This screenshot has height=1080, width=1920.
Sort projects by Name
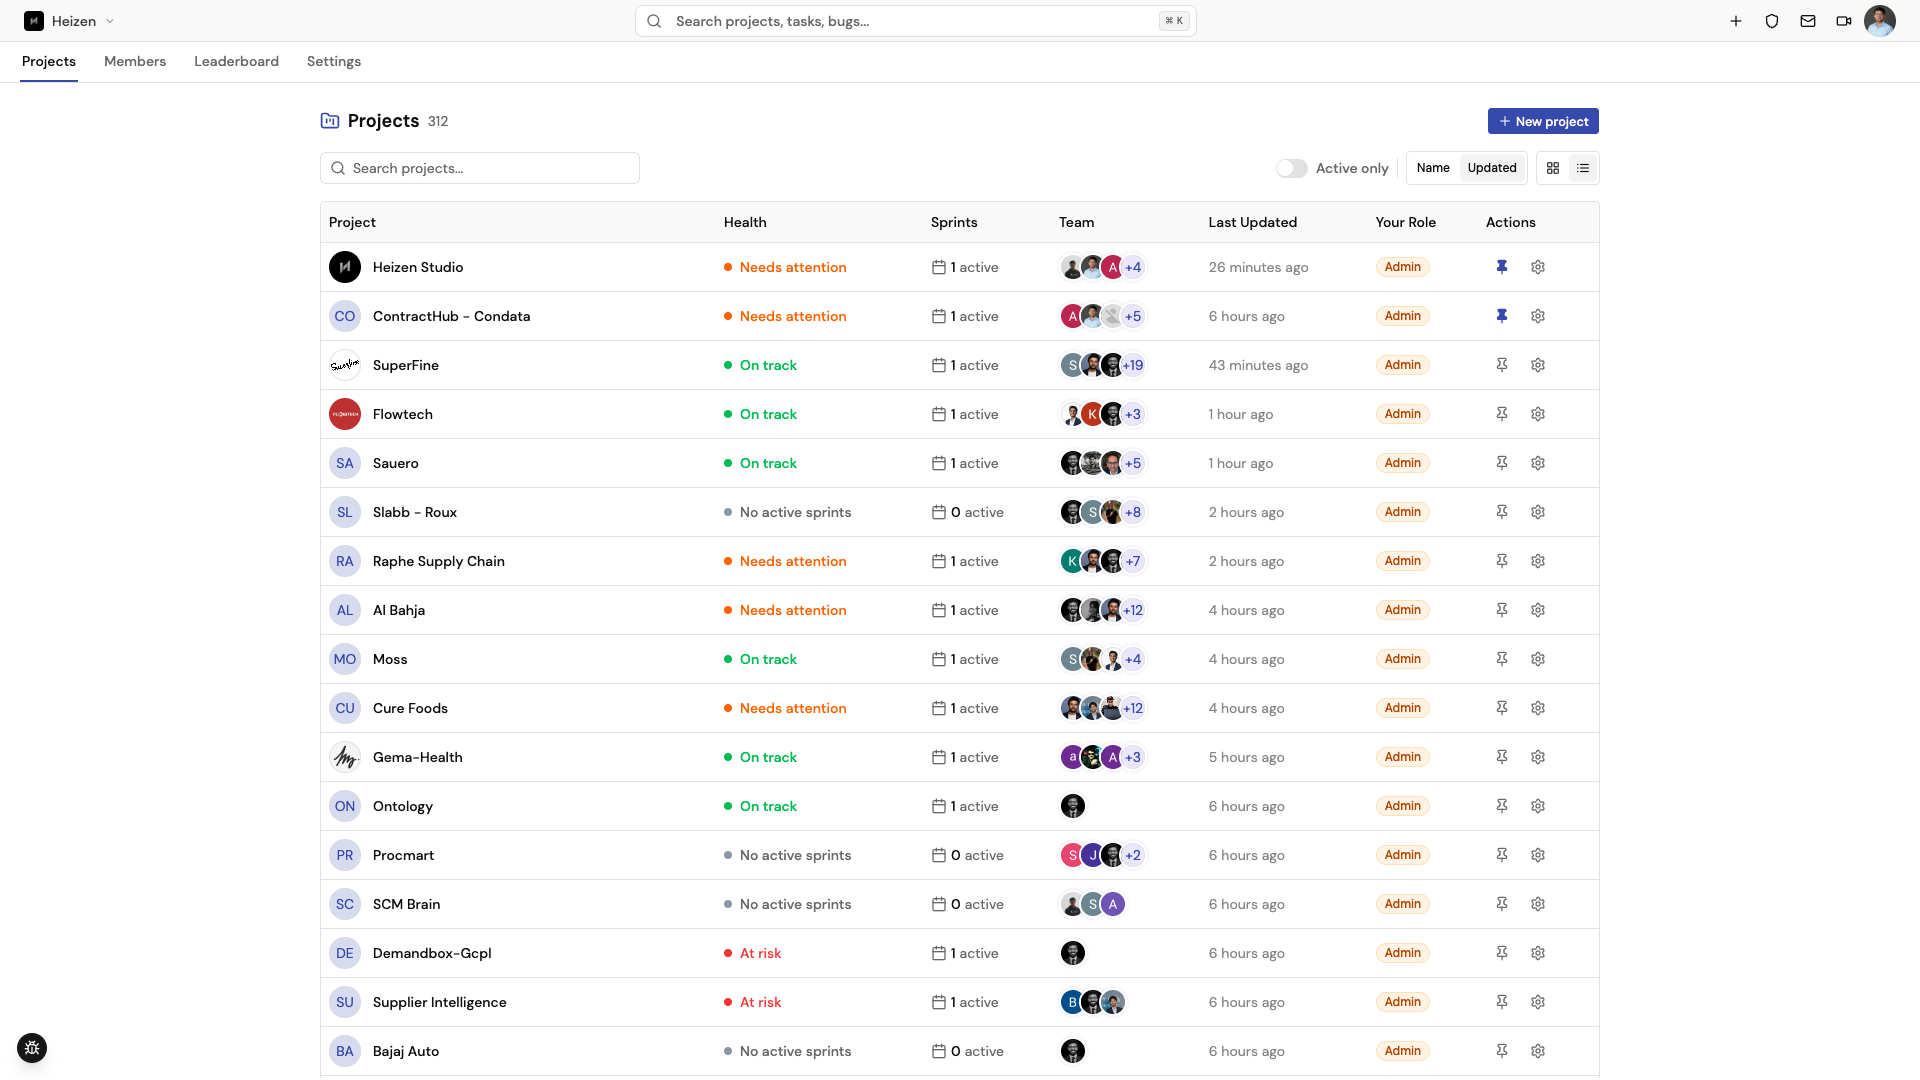pos(1433,168)
